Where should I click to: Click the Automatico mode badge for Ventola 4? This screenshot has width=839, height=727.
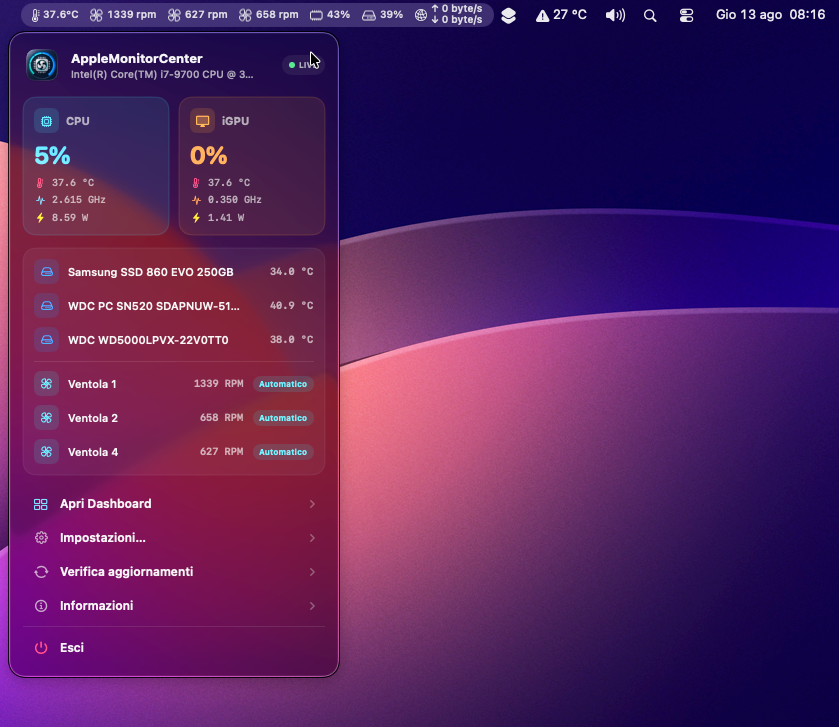click(283, 452)
